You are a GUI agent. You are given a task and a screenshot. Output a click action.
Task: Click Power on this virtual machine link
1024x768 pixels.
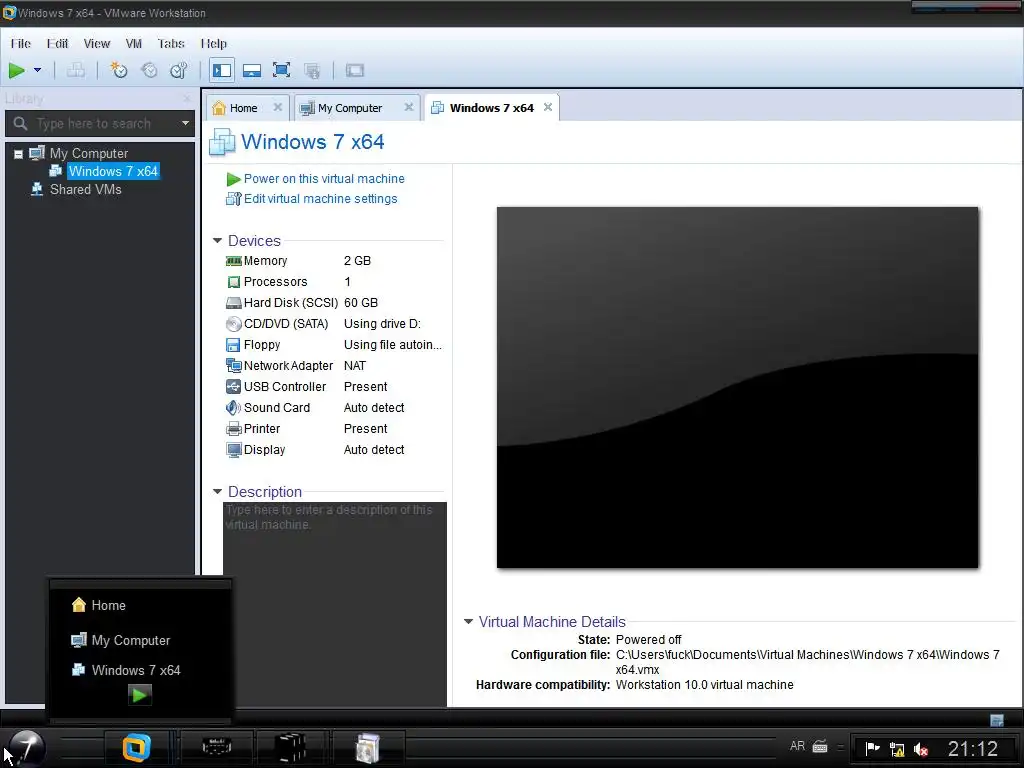click(324, 179)
